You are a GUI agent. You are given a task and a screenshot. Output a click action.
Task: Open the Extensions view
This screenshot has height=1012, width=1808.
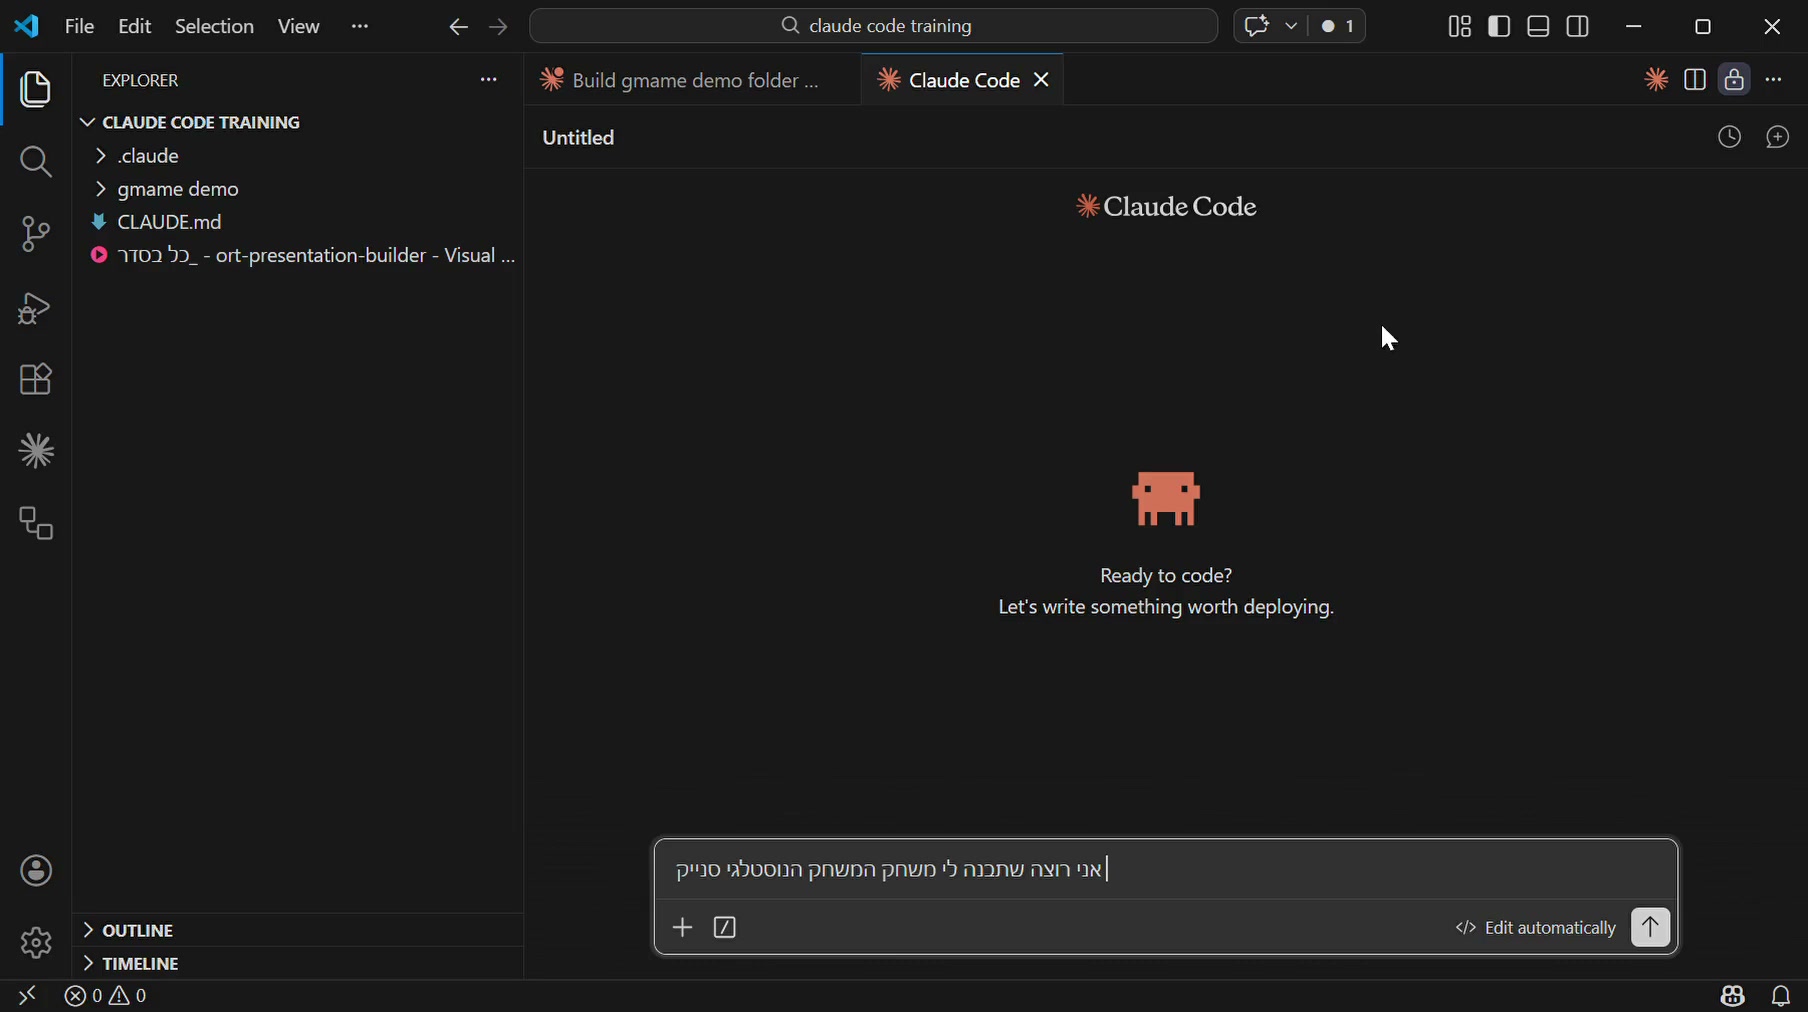36,379
